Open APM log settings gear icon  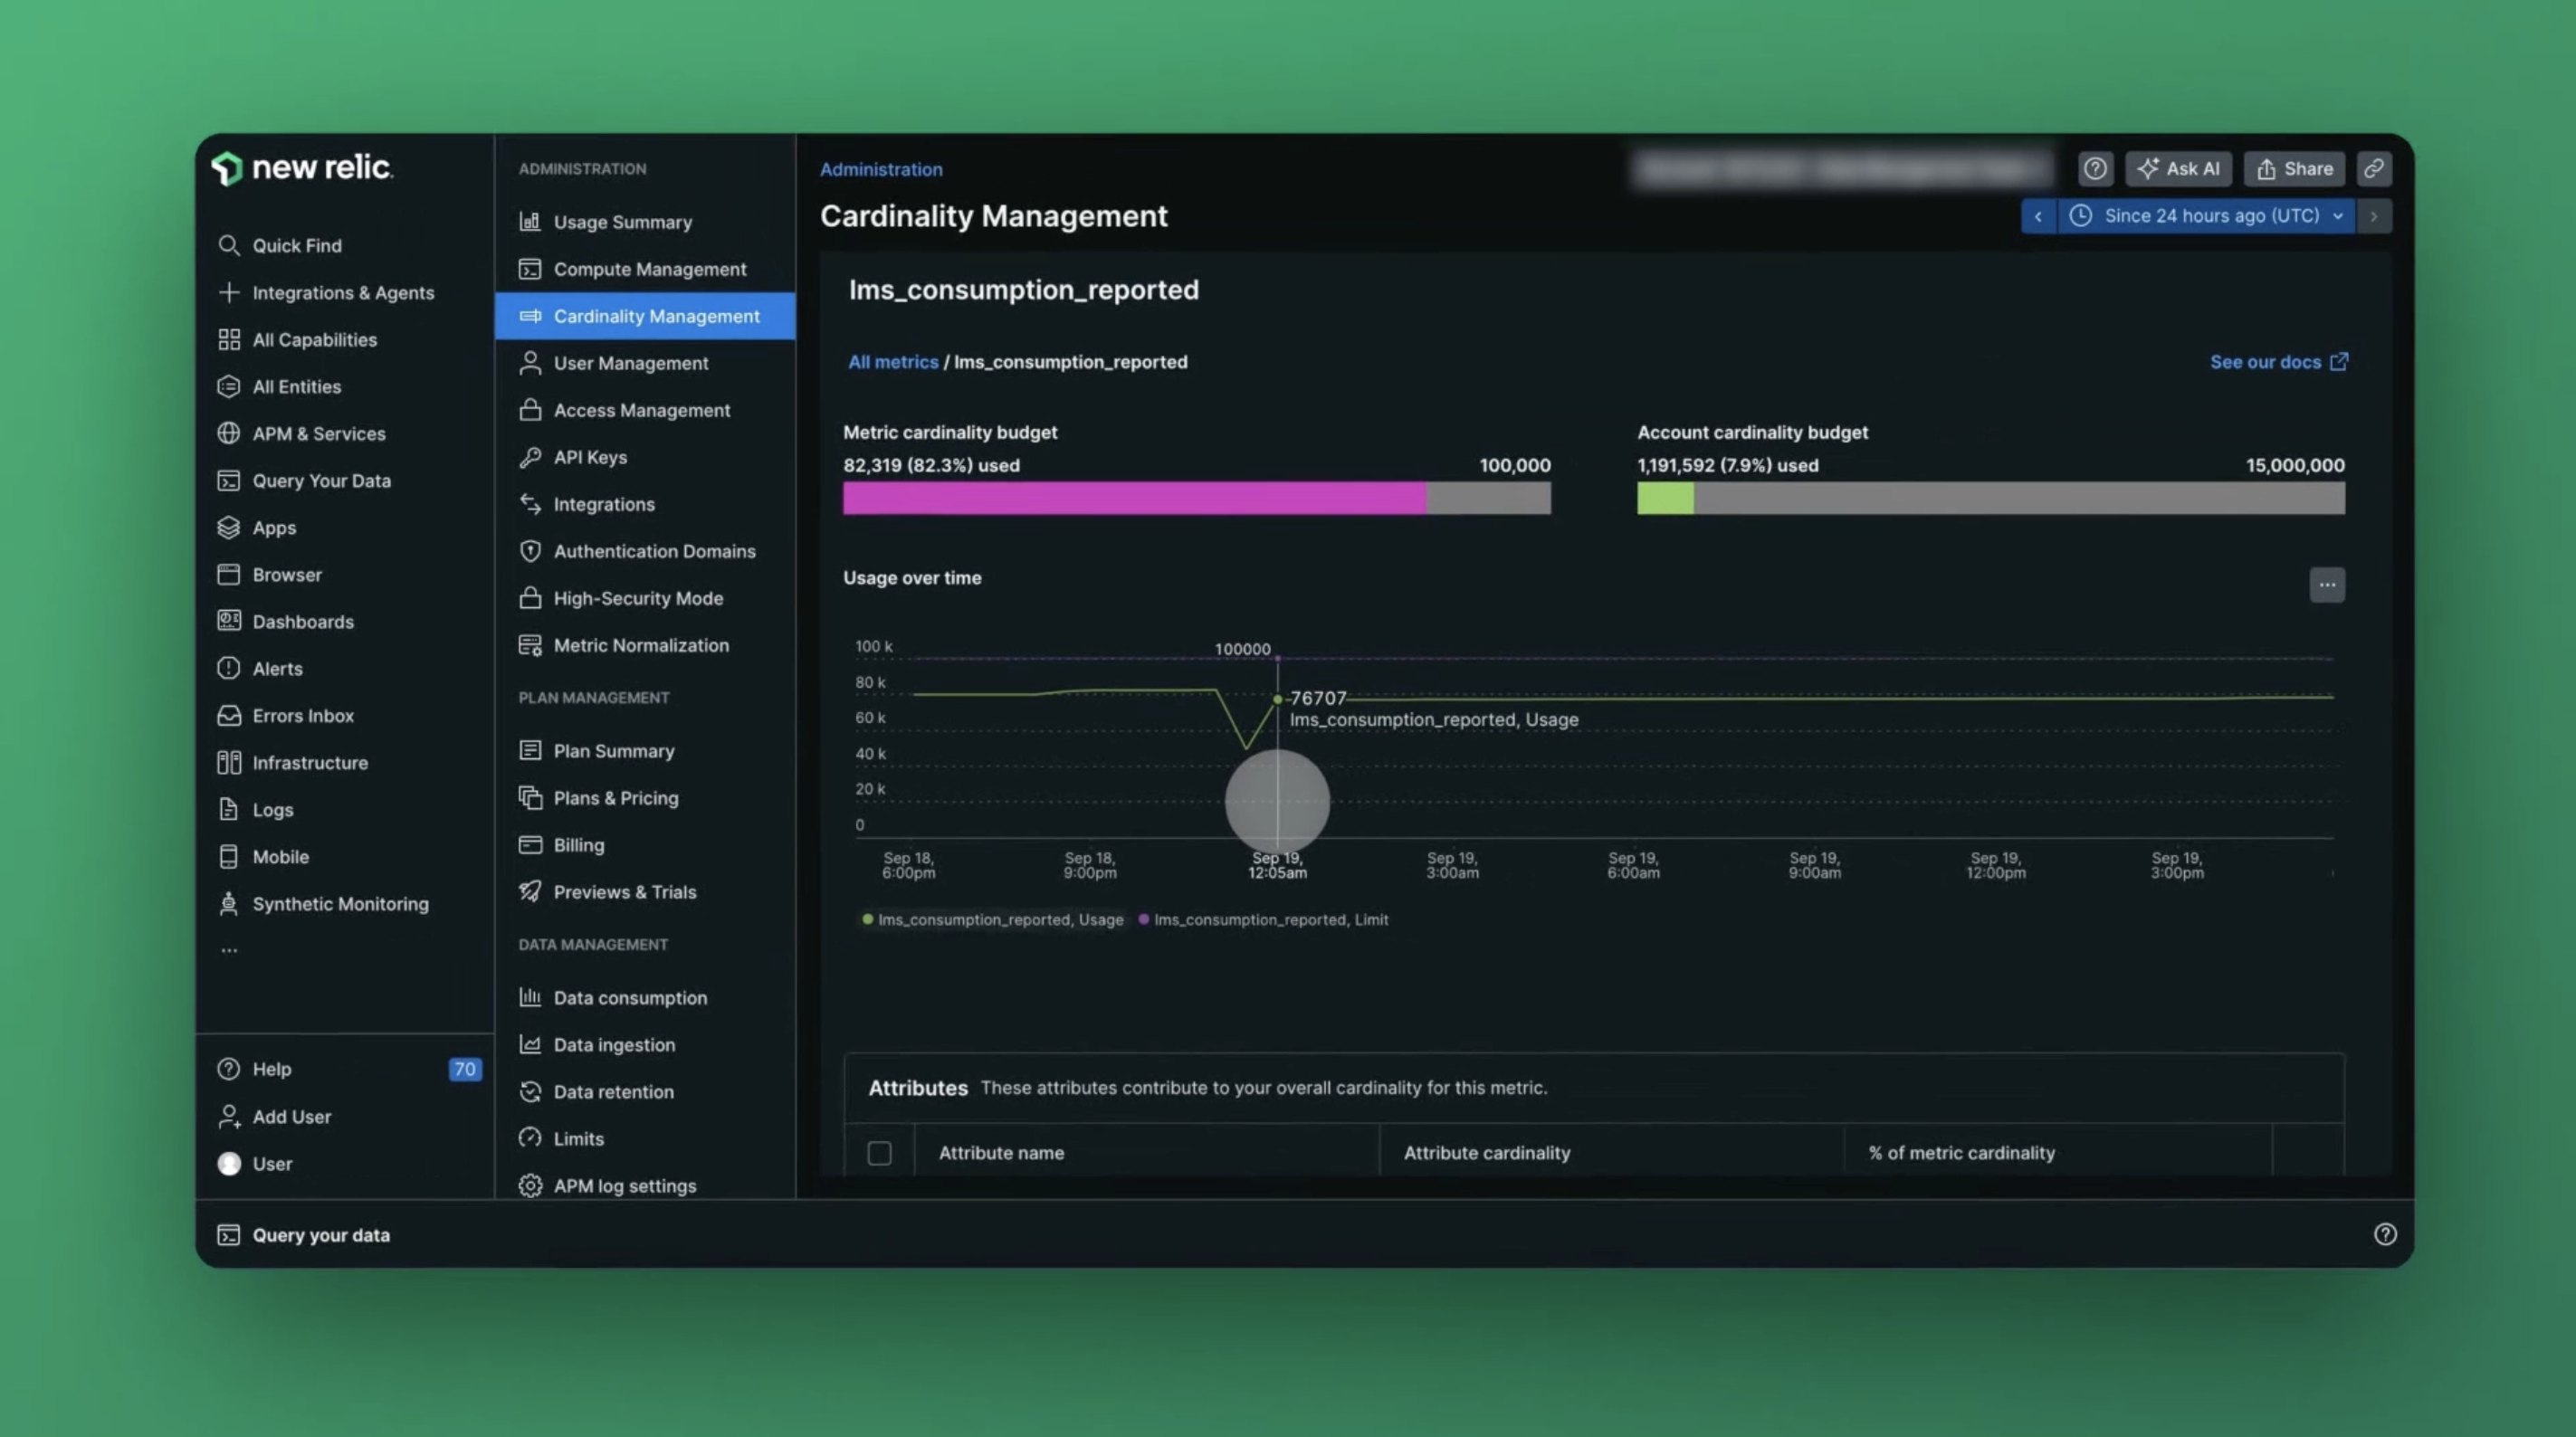[x=530, y=1185]
